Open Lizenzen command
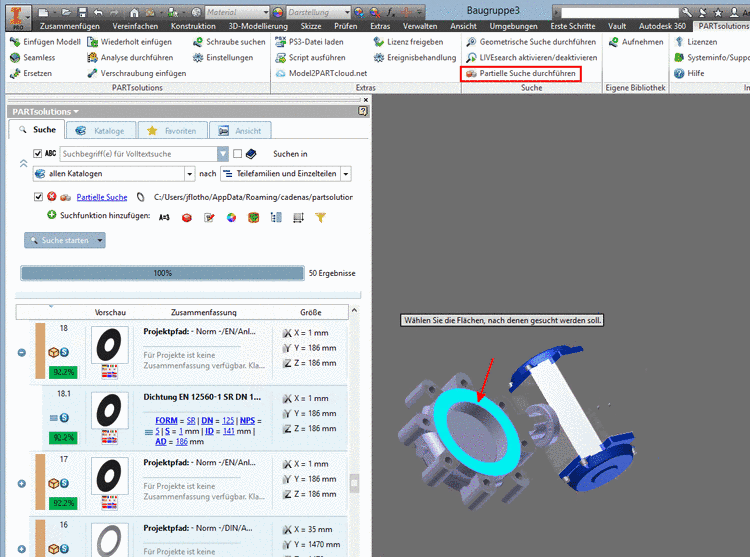This screenshot has width=750, height=557. point(695,42)
